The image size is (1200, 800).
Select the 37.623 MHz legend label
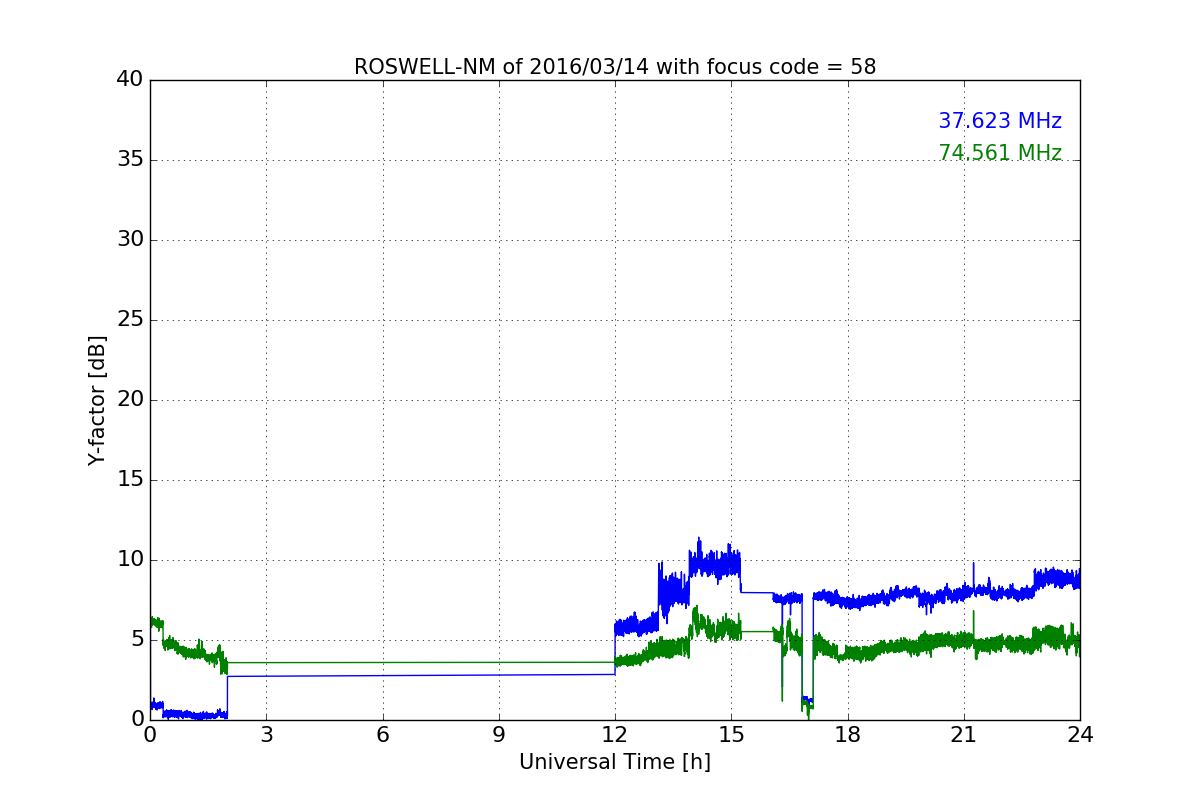click(x=1000, y=121)
